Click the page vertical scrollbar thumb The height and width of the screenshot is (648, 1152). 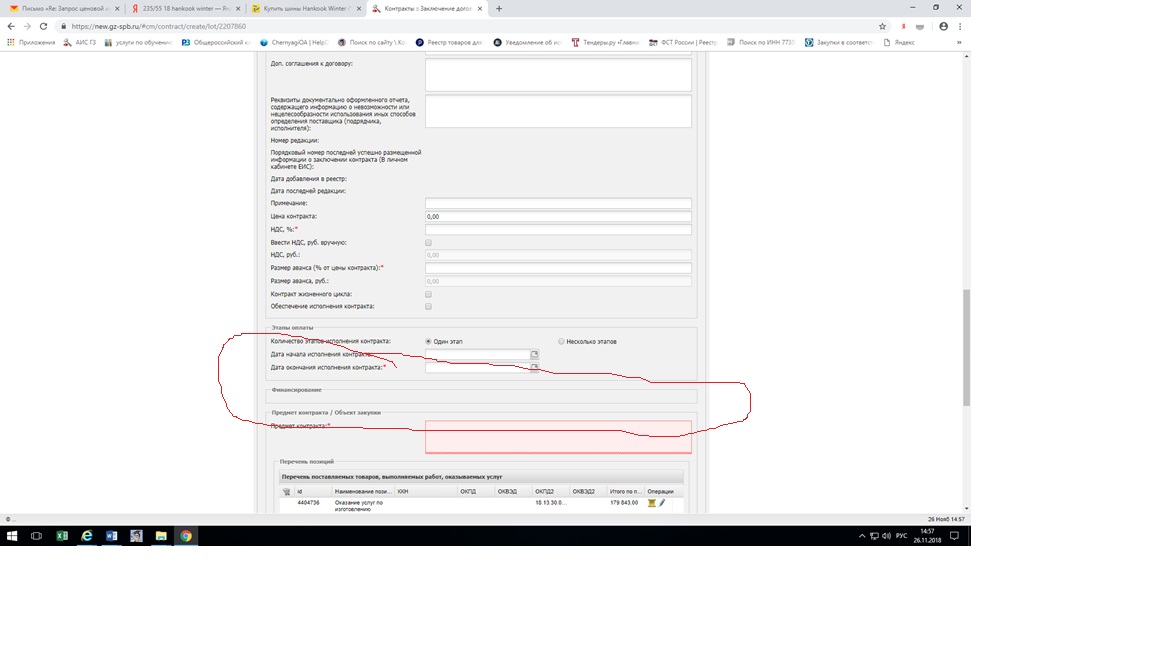coord(966,348)
